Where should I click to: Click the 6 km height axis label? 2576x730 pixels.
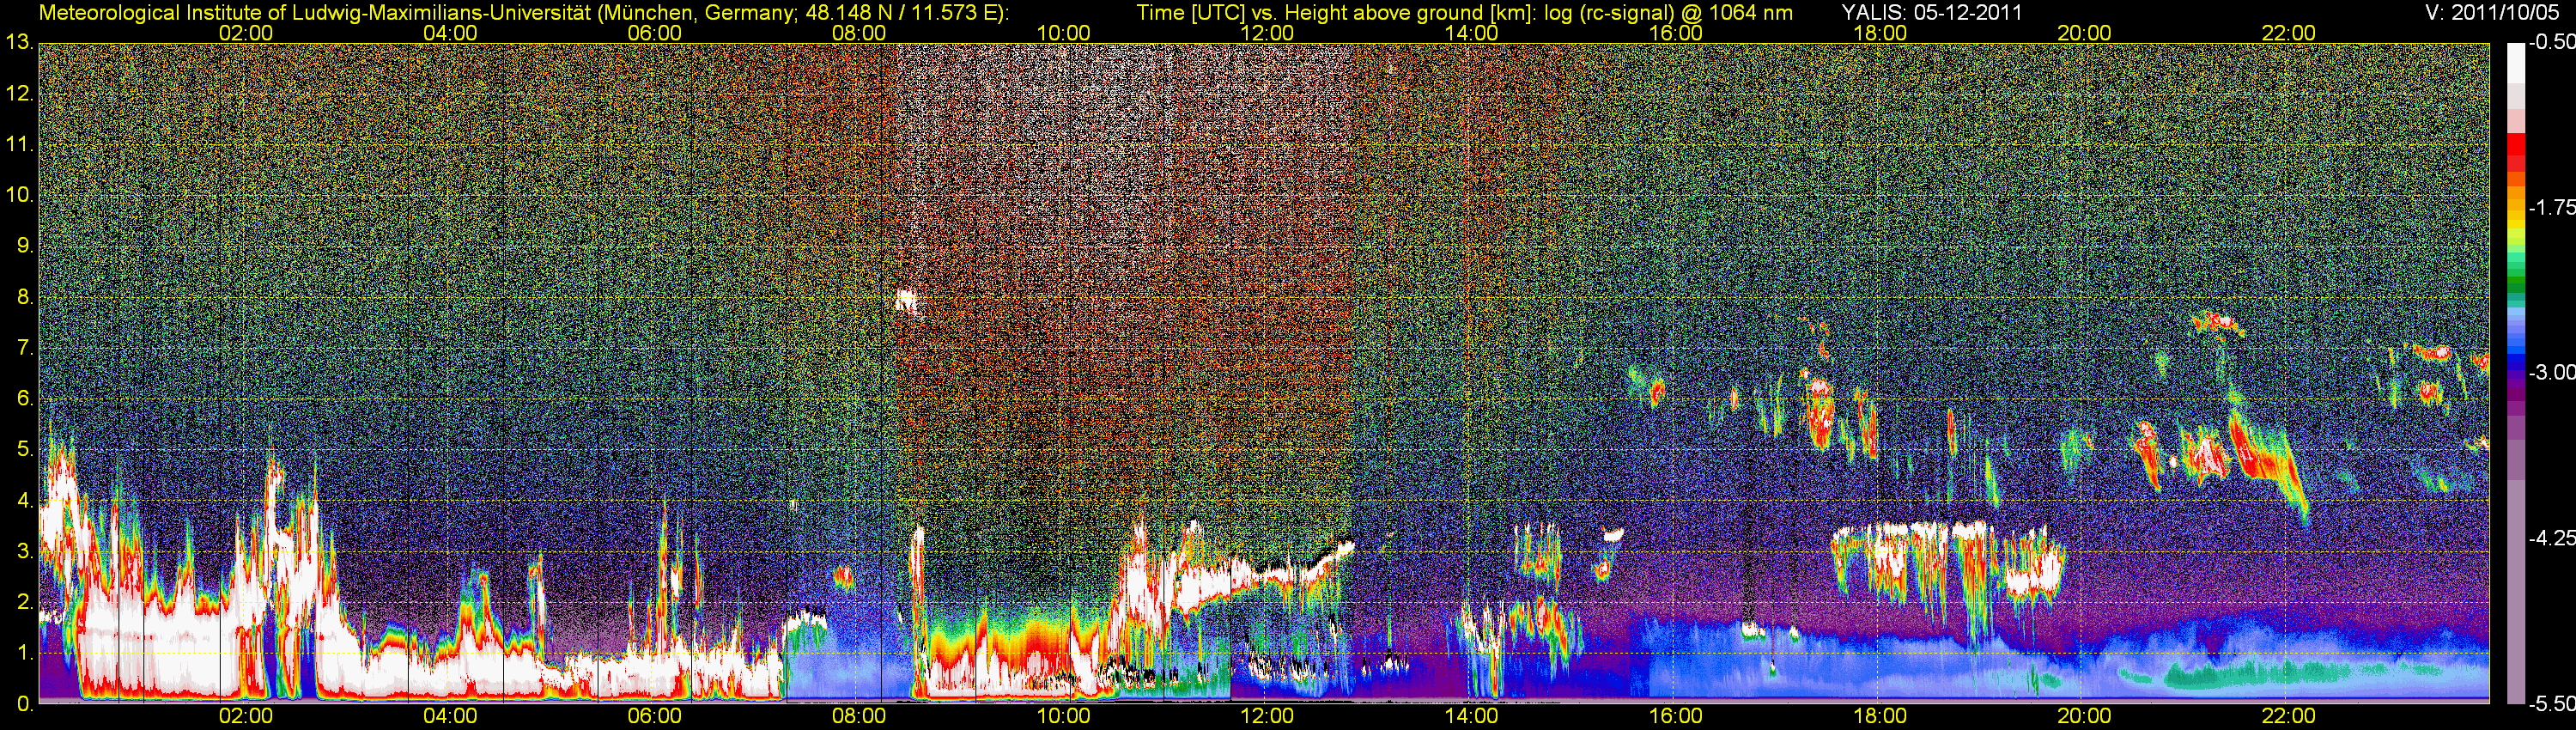click(24, 399)
